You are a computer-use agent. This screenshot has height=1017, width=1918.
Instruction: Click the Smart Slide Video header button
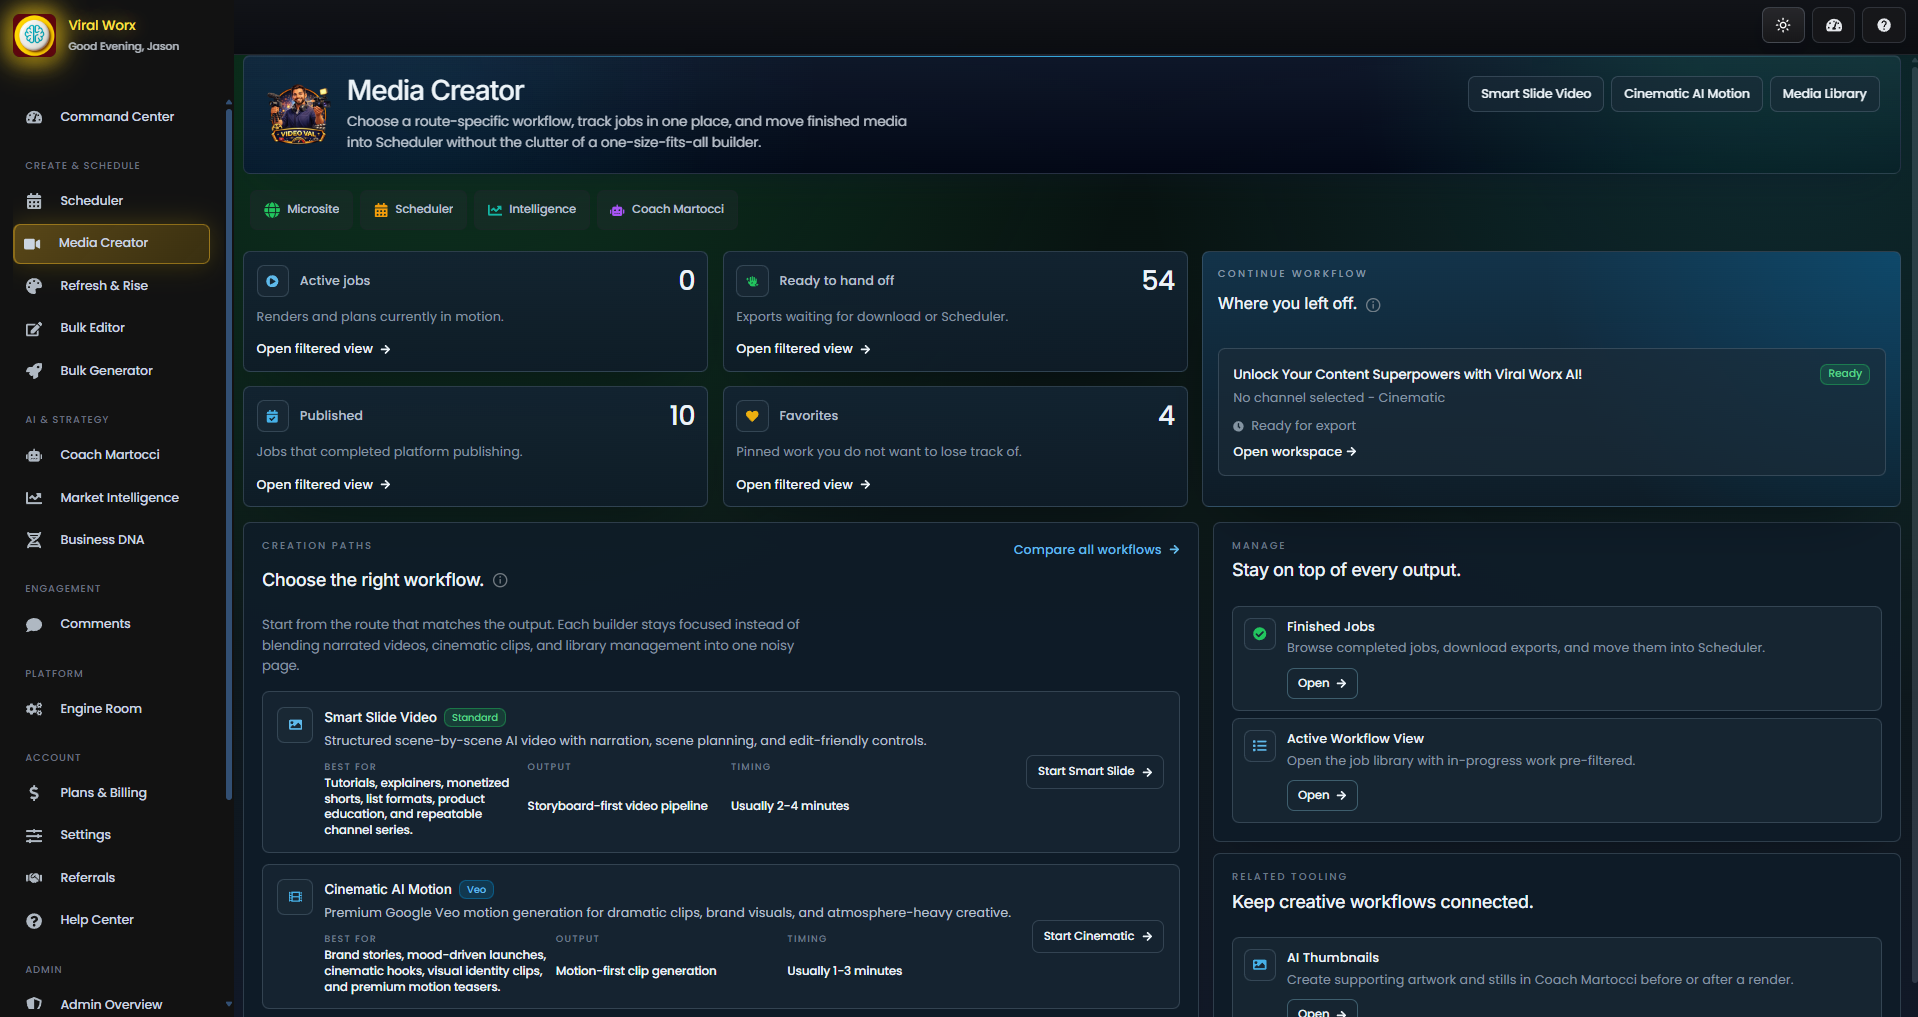(x=1536, y=94)
